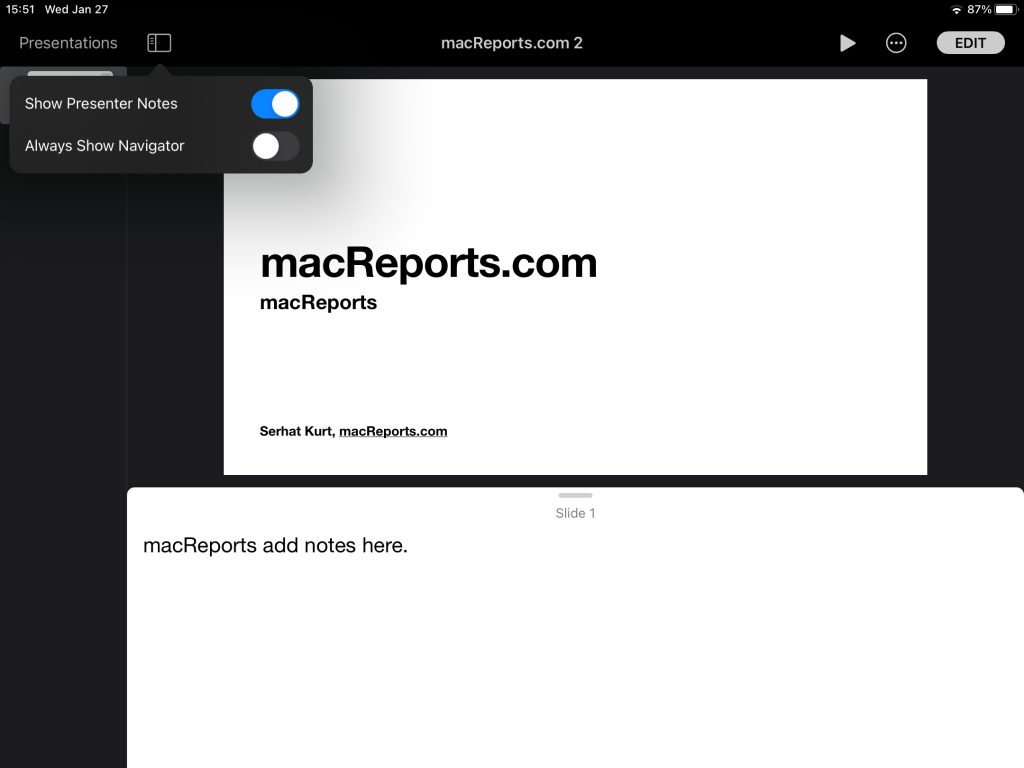This screenshot has height=768, width=1024.
Task: Start the slideshow with the Play icon
Action: tap(847, 42)
